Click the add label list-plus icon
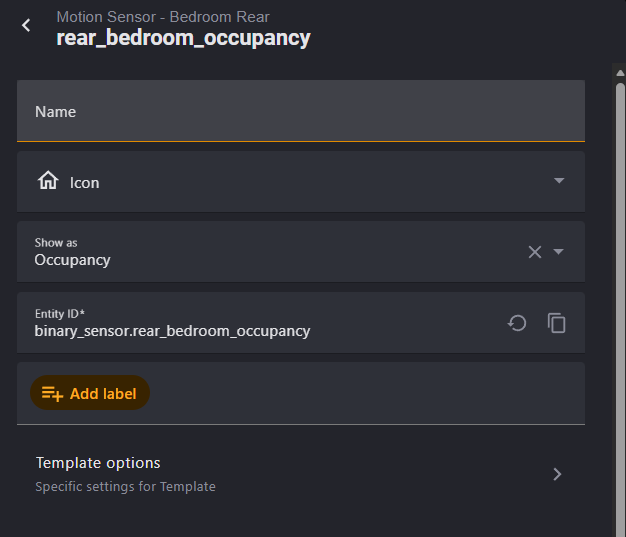 [x=52, y=393]
